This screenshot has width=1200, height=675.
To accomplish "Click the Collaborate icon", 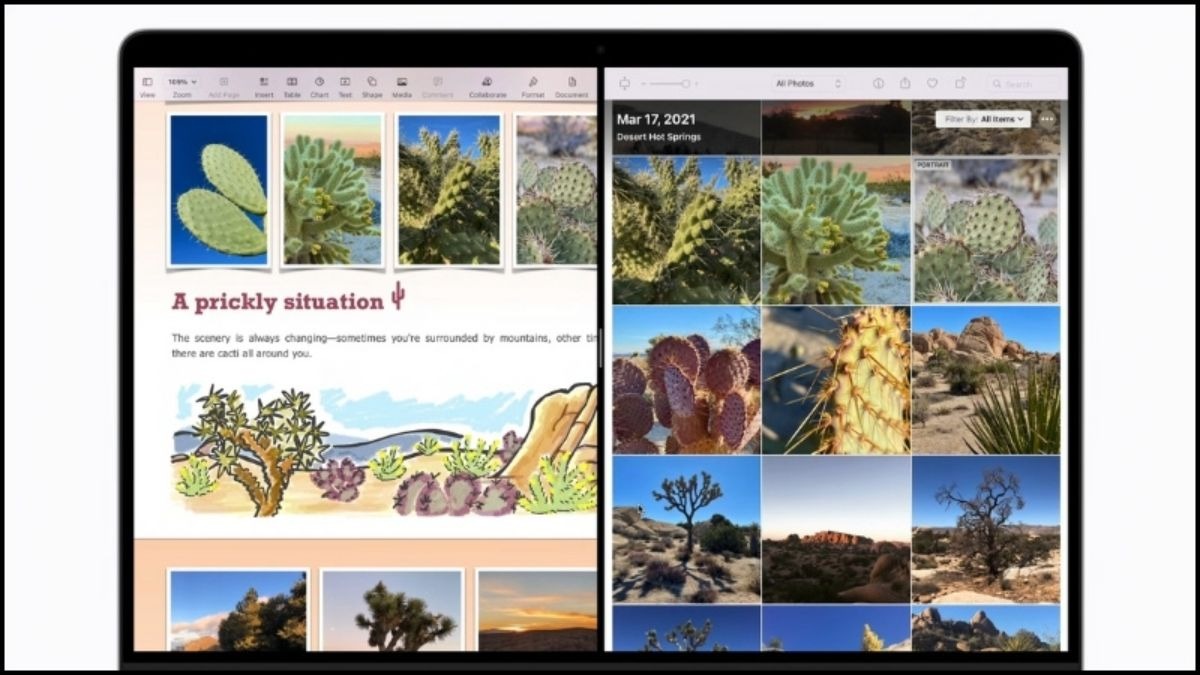I will [x=487, y=83].
